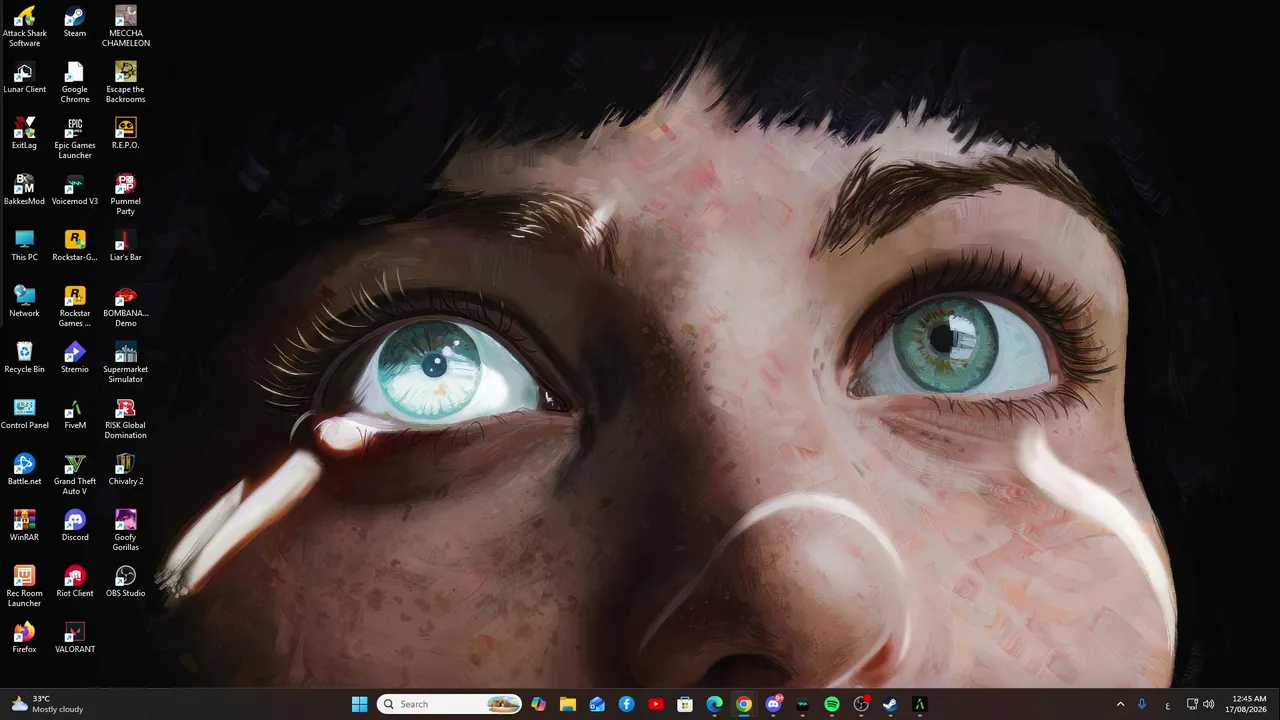Viewport: 1280px width, 720px height.
Task: Select the MECCHA CHAMELEON desktop icon
Action: (126, 26)
